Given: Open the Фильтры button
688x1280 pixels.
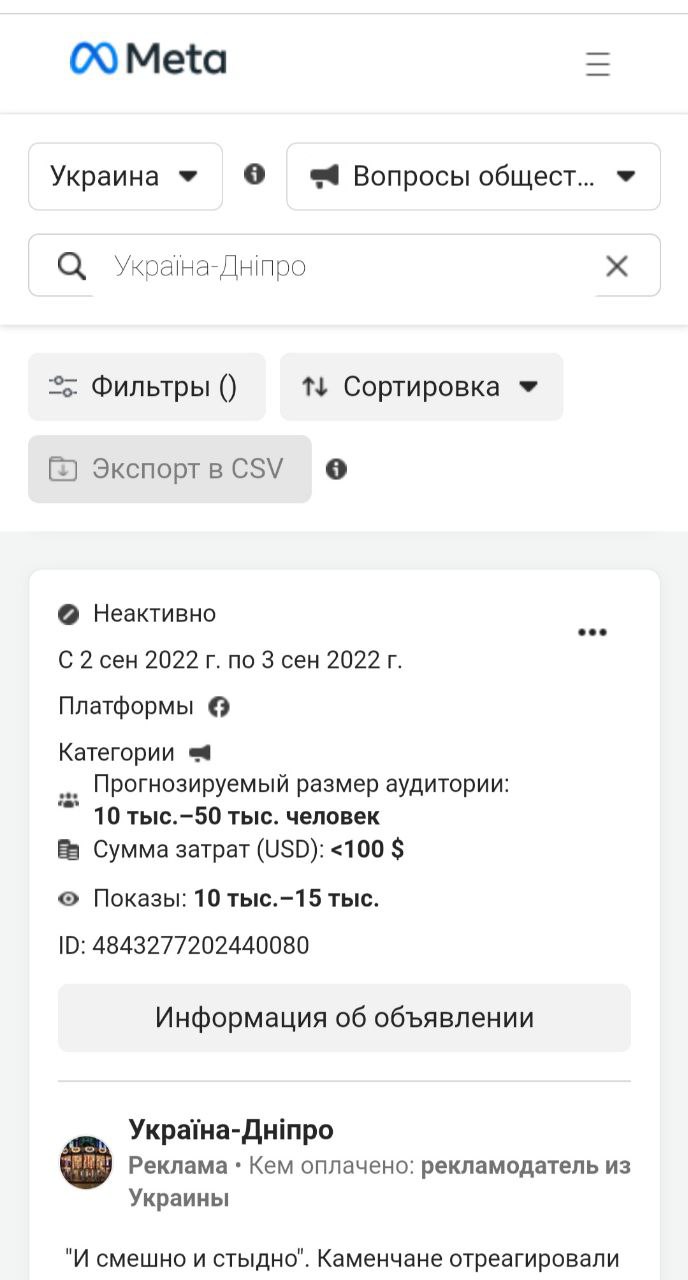Looking at the screenshot, I should point(147,387).
